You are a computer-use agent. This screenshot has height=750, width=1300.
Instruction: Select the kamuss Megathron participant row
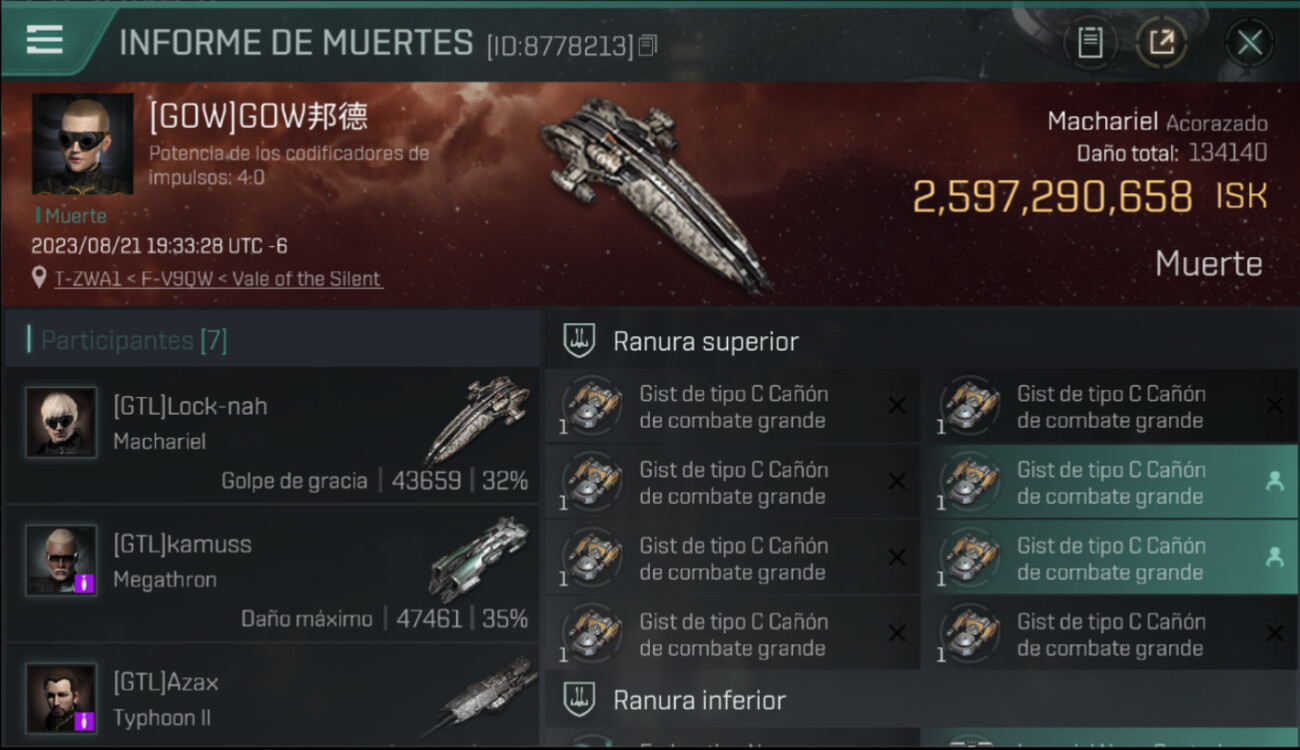(x=272, y=573)
